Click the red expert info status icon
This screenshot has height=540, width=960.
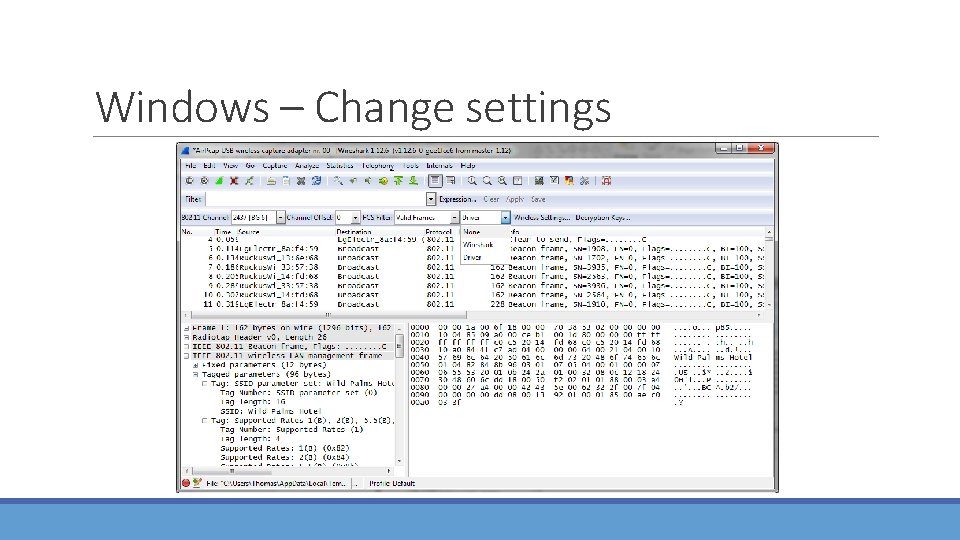pos(186,483)
